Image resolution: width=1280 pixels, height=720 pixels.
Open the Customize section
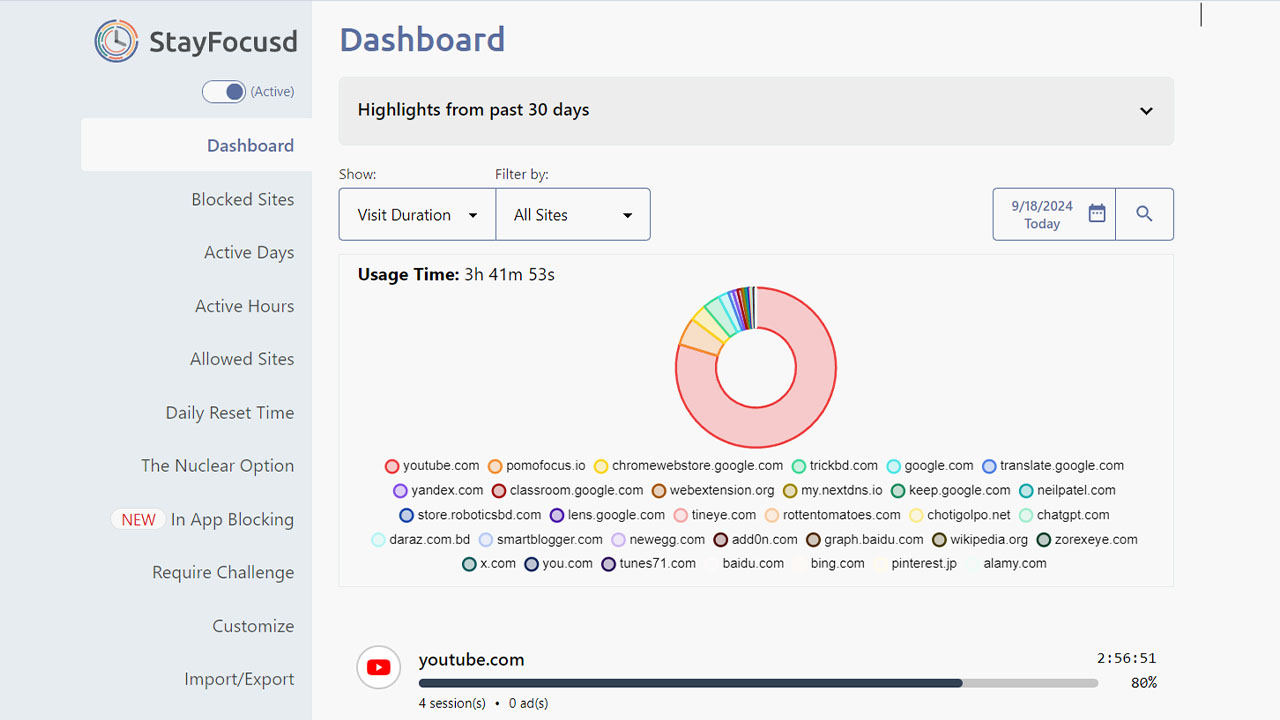point(253,625)
